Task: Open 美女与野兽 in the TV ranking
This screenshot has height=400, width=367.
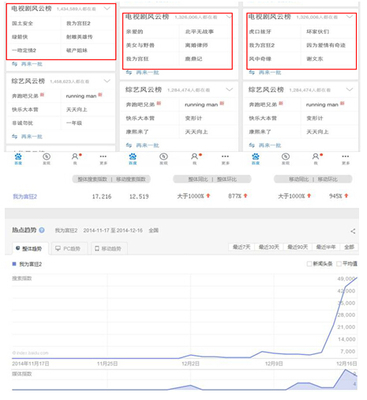Action: coord(140,45)
